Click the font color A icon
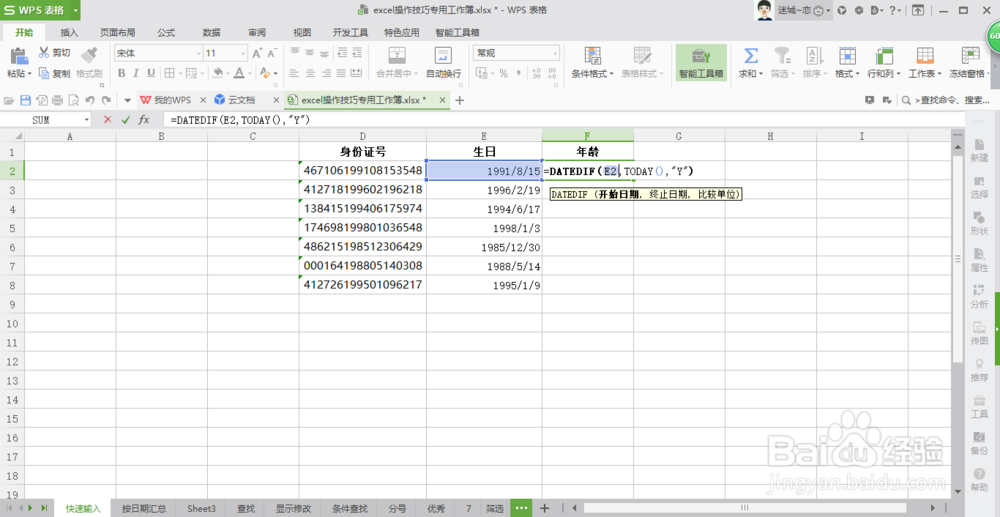 click(240, 73)
